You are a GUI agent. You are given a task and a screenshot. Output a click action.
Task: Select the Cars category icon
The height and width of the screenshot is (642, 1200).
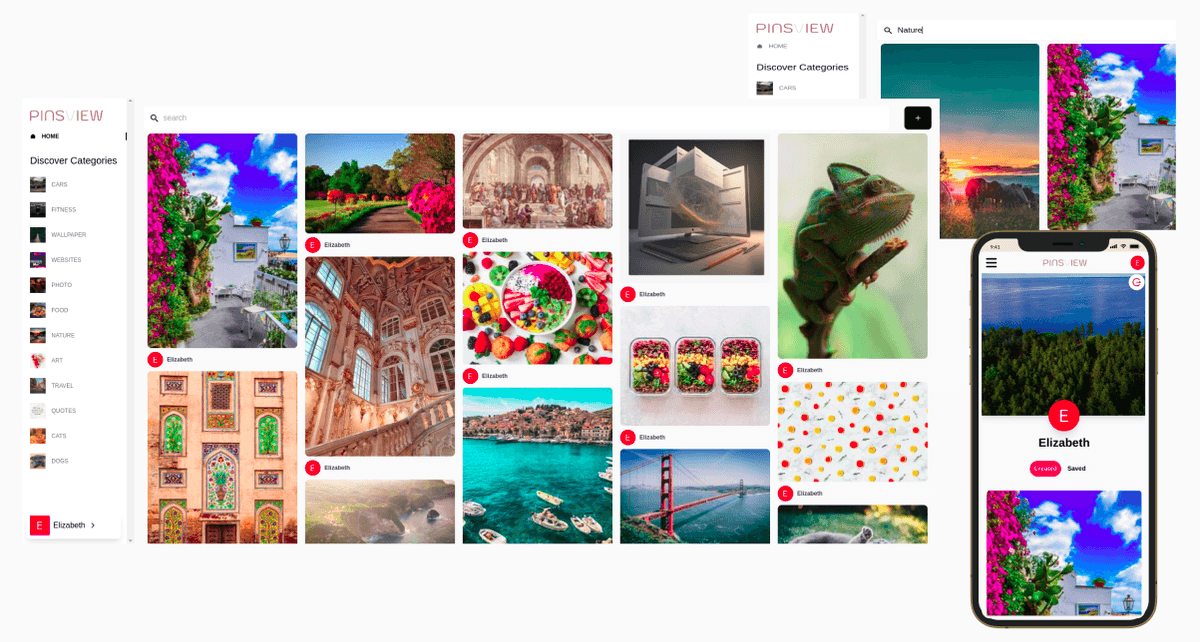tap(37, 184)
